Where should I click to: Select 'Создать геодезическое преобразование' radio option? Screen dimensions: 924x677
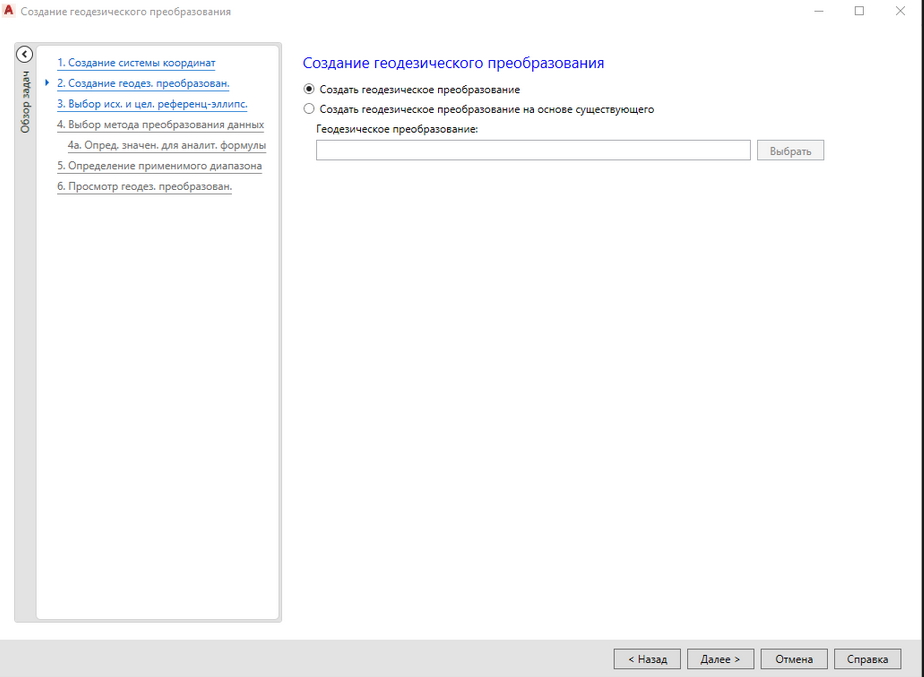(x=309, y=89)
